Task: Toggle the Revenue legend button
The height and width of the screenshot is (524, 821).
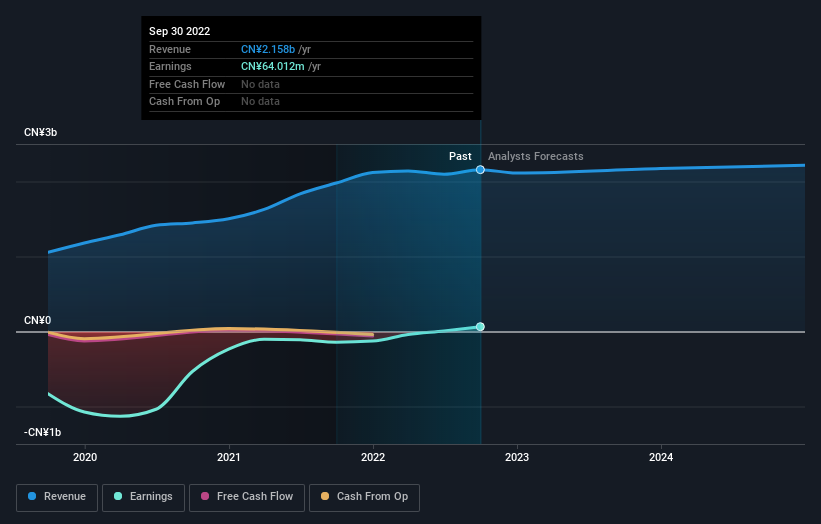Action: tap(57, 497)
